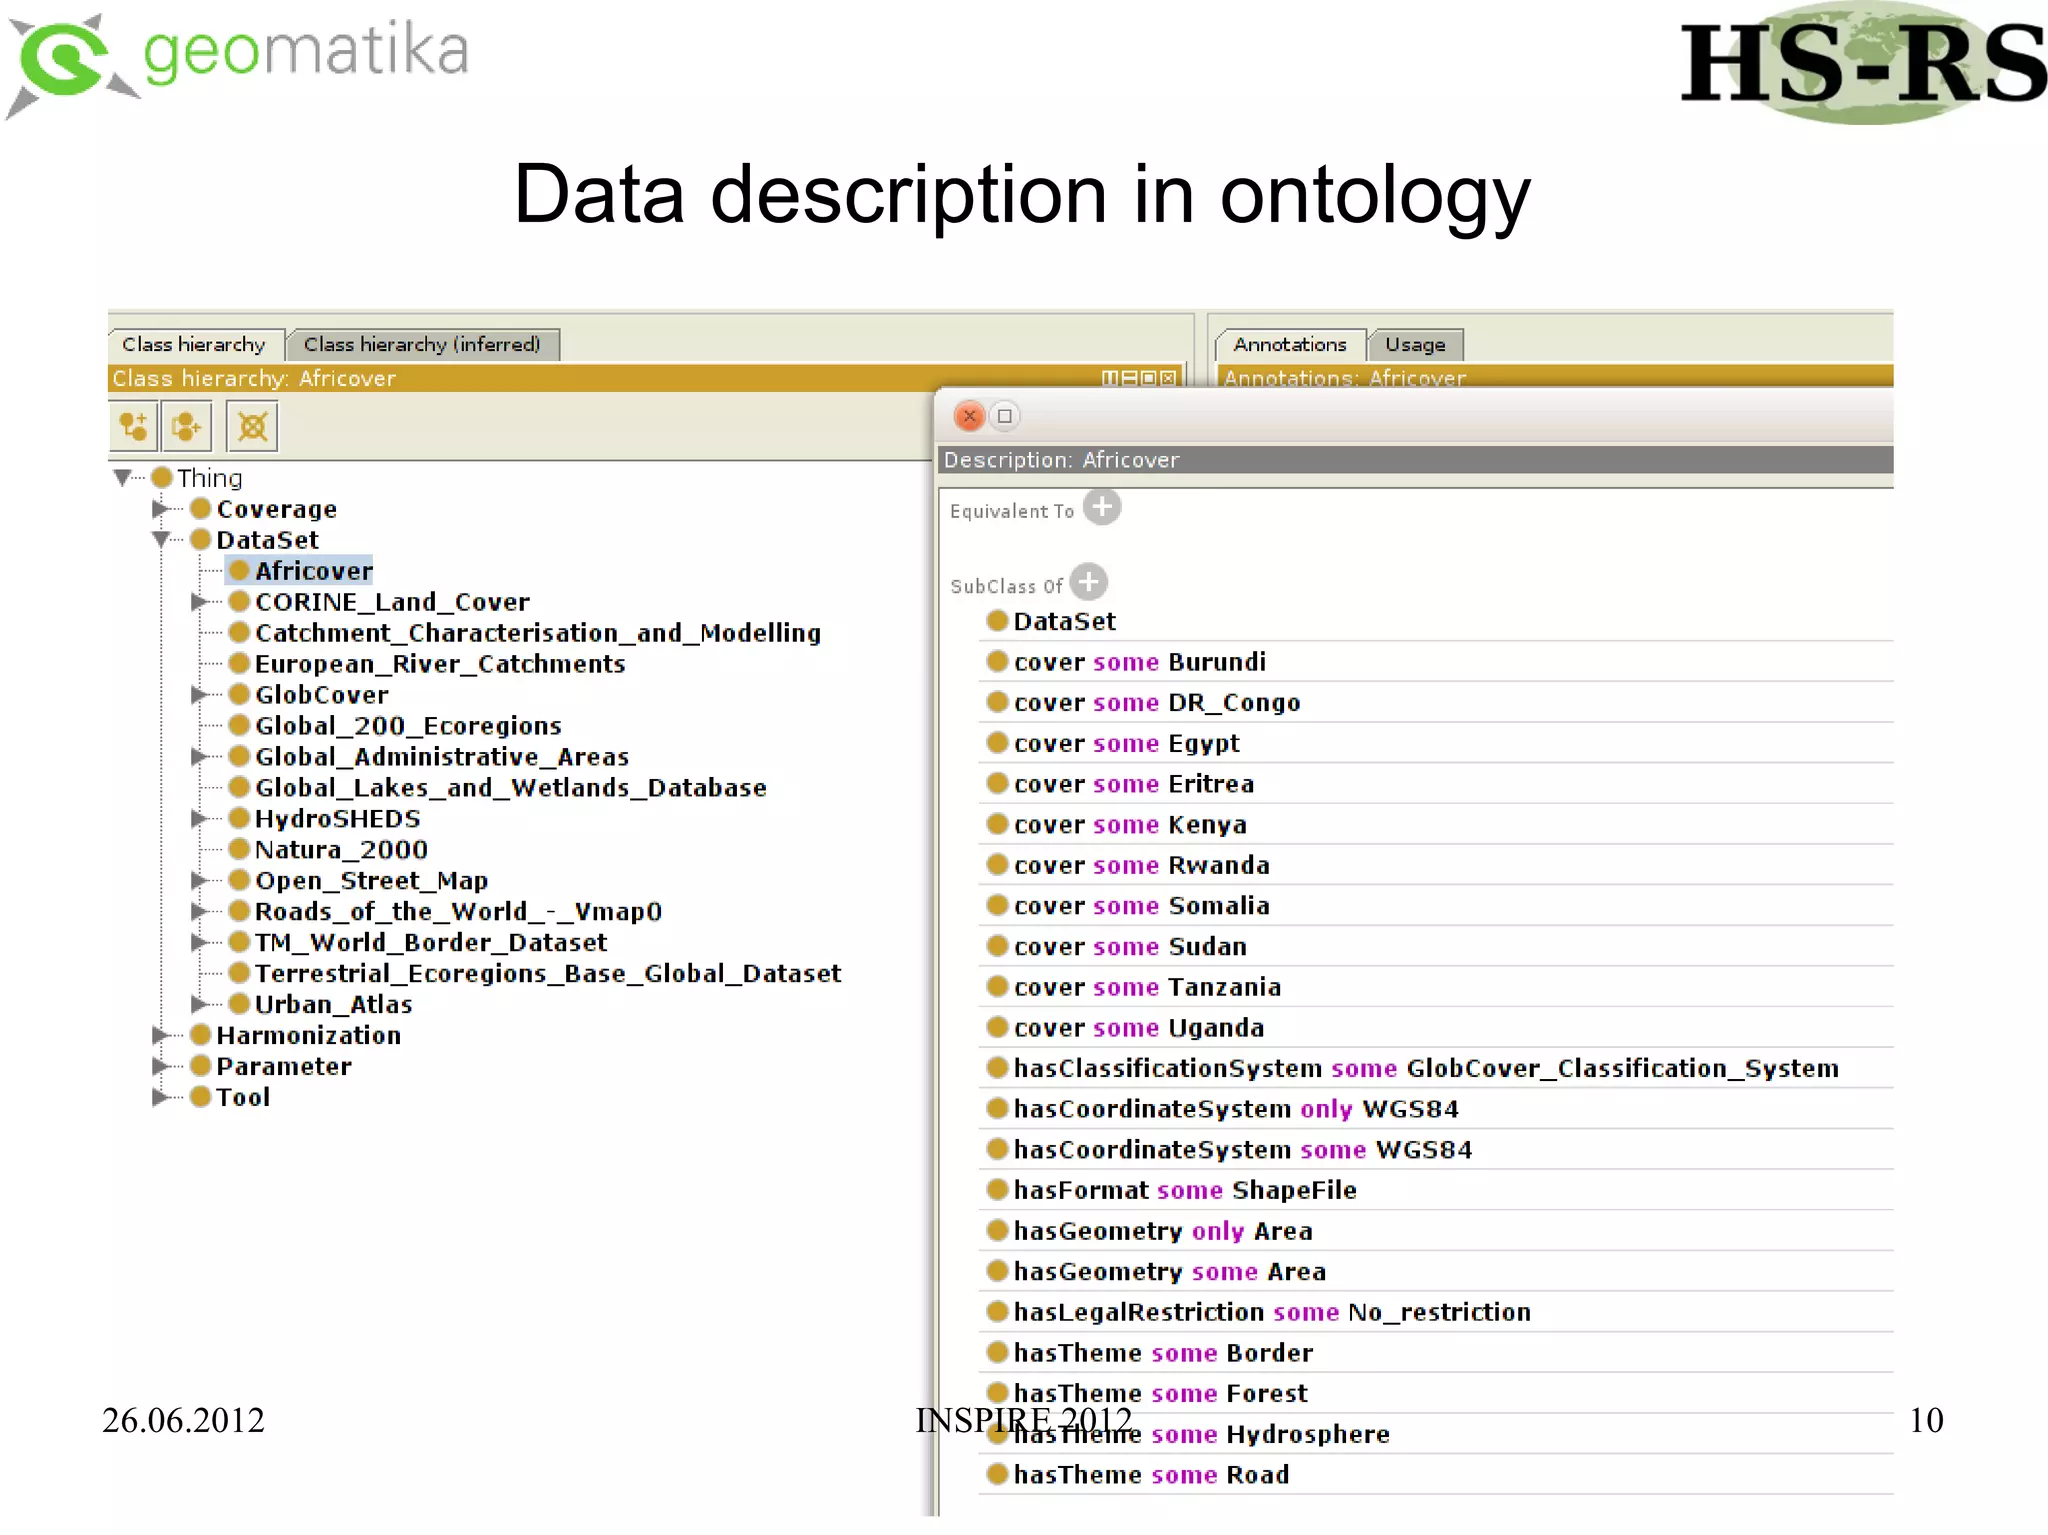Add a SubClass Of expression with plus
2048x1535 pixels.
coord(1089,582)
